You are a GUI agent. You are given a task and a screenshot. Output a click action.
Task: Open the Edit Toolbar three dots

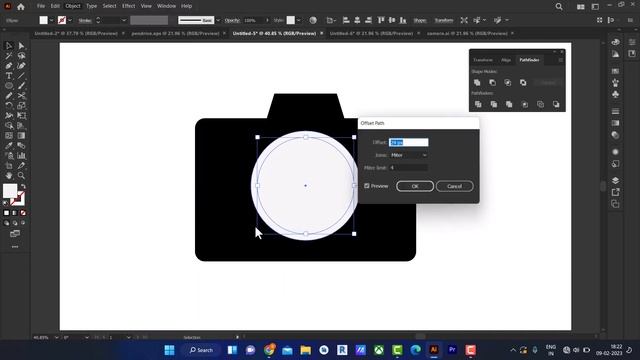pos(15,247)
